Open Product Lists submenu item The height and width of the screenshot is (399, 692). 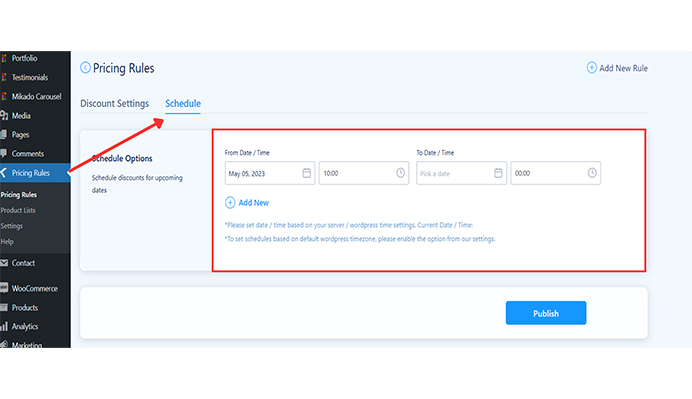[x=18, y=211]
